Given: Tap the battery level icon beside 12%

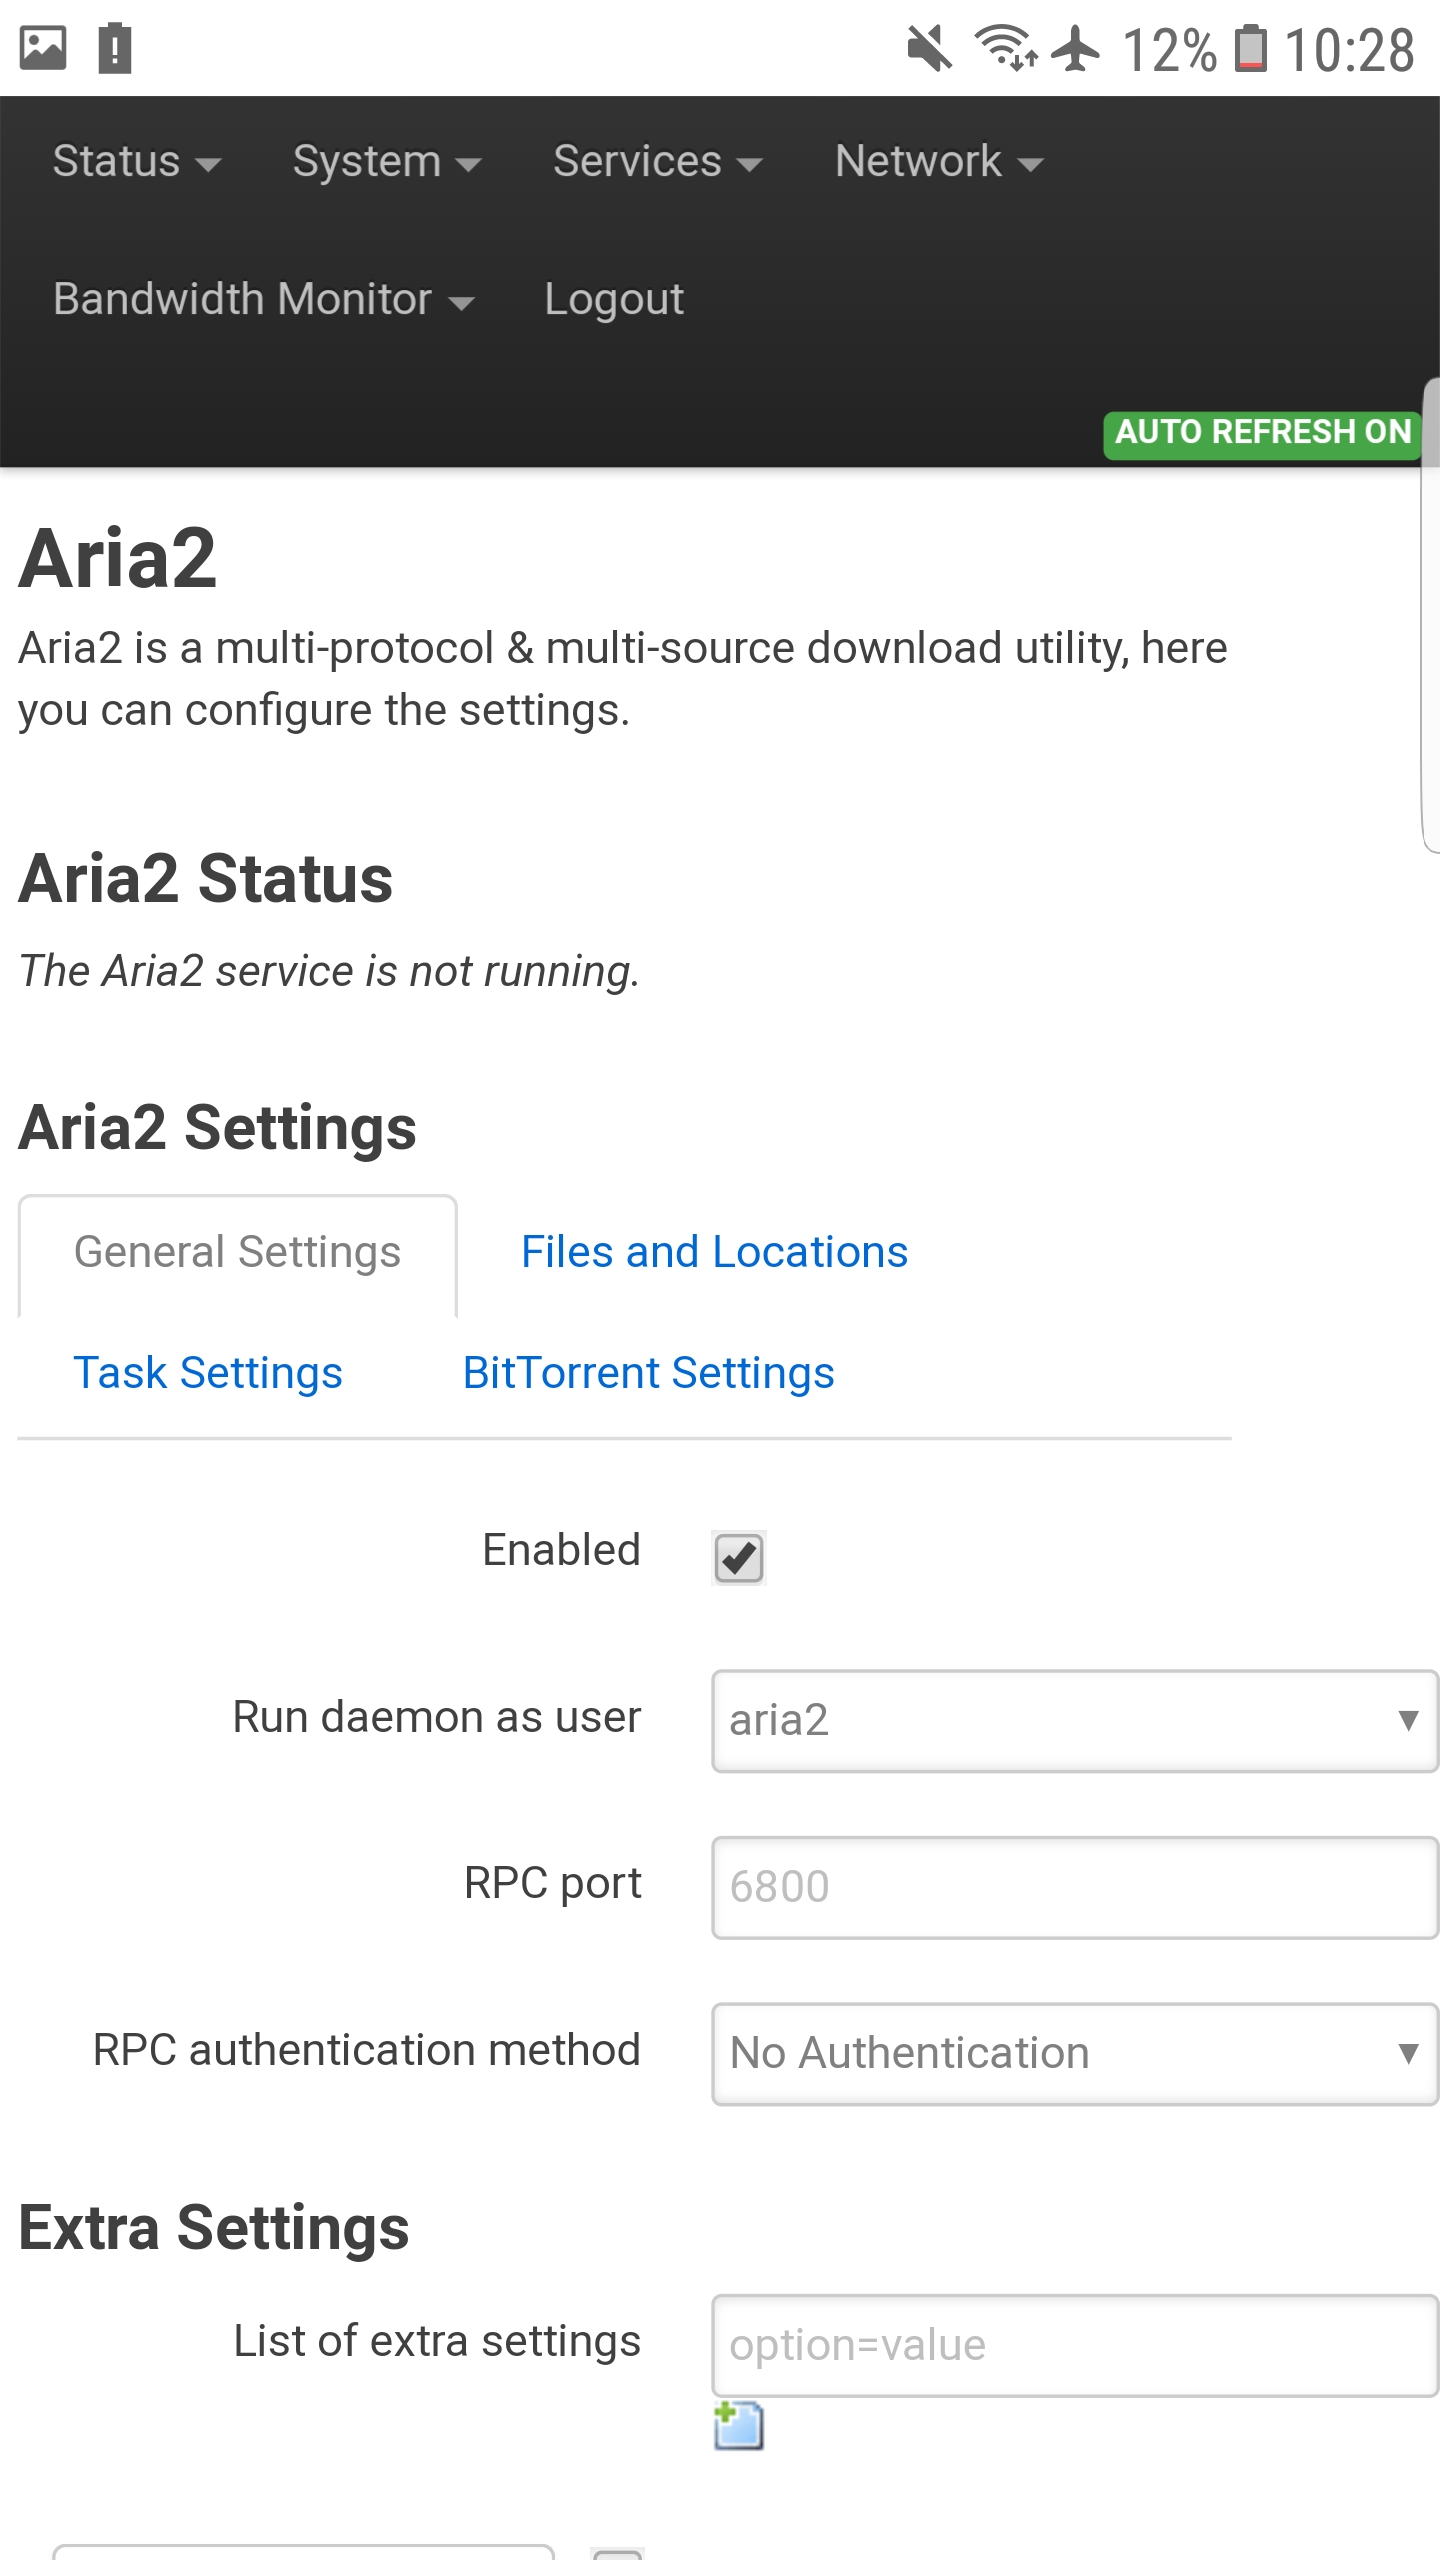Looking at the screenshot, I should pos(1250,48).
